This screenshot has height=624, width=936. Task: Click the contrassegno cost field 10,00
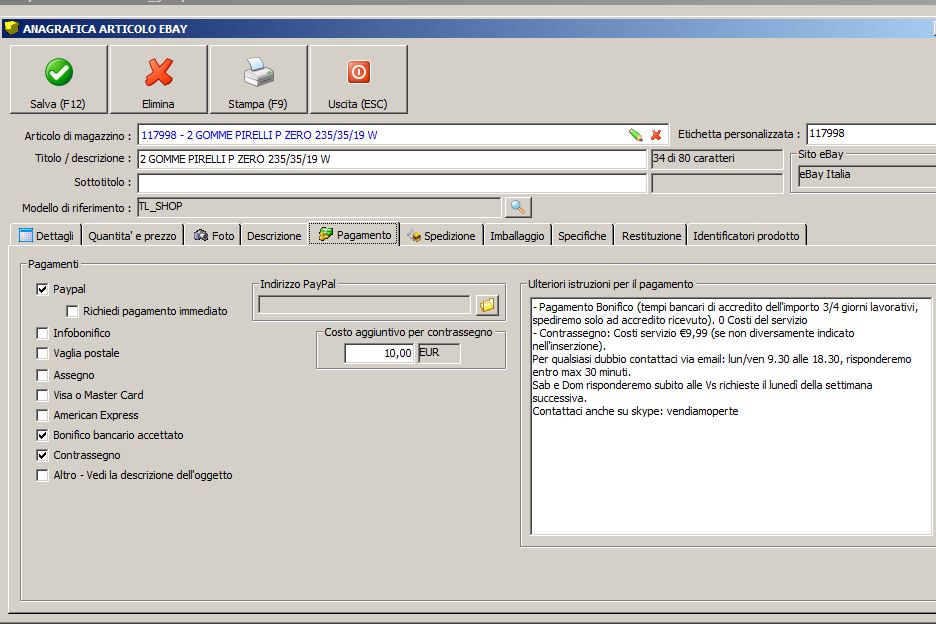pos(379,353)
